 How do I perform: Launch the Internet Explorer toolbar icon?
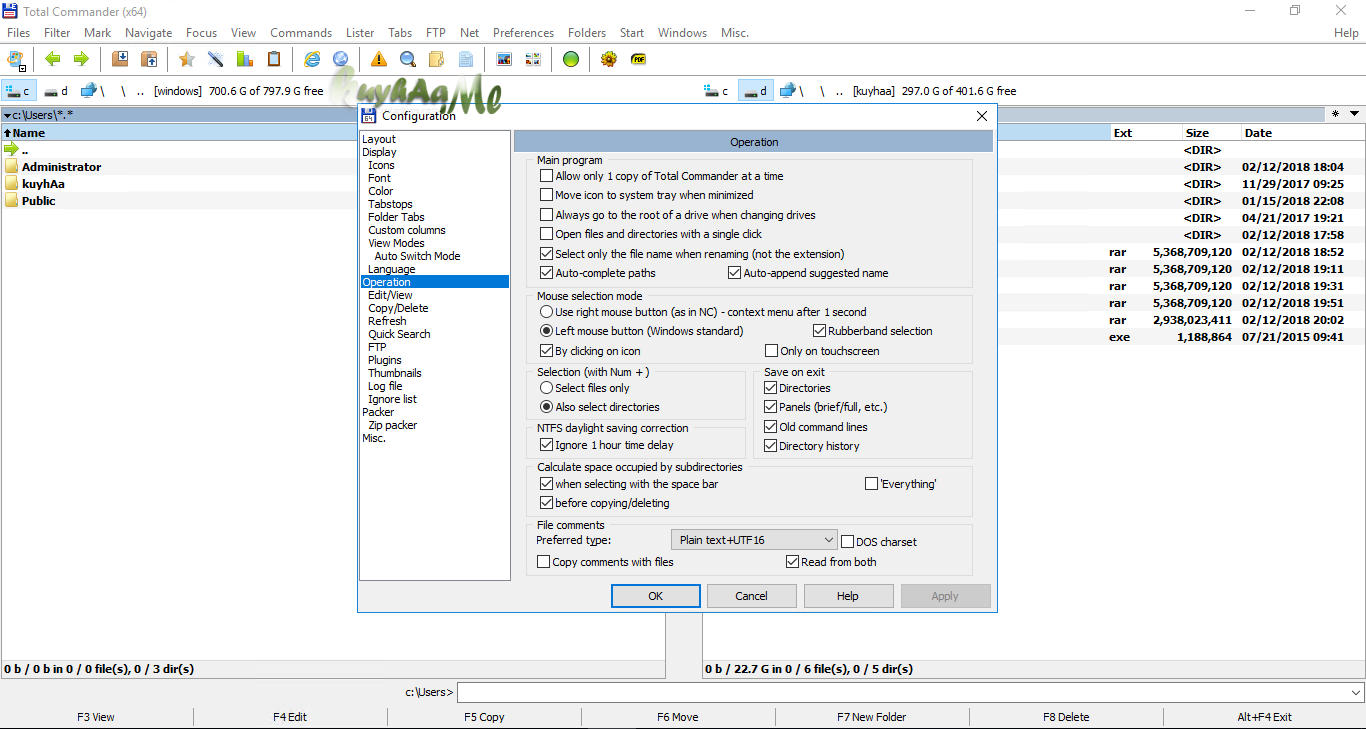point(312,59)
